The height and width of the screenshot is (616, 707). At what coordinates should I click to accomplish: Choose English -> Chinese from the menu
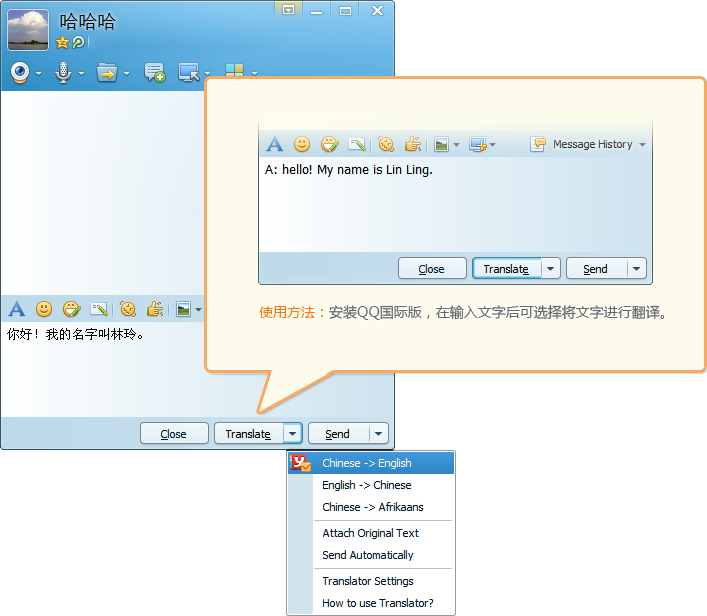(366, 485)
